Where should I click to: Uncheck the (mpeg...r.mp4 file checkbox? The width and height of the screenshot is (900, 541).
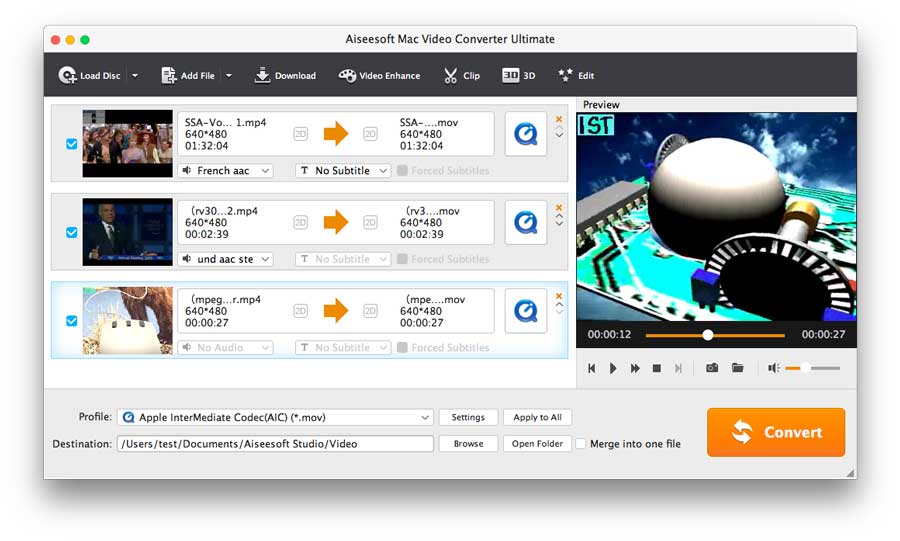(x=72, y=321)
